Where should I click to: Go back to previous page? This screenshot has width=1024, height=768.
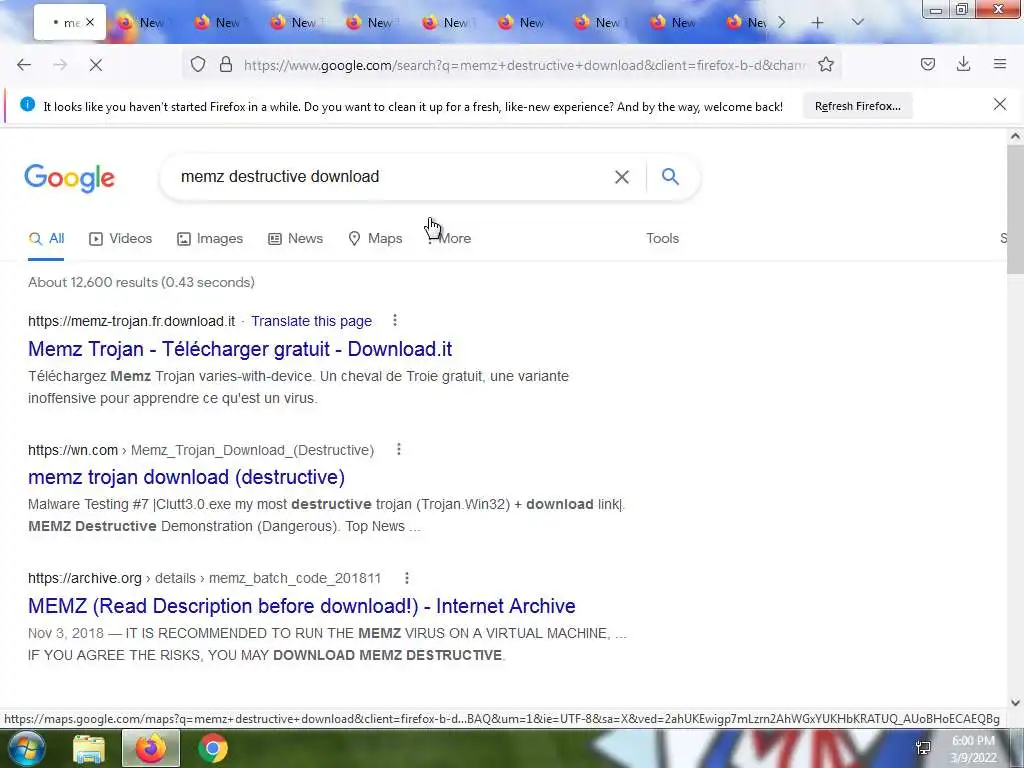coord(24,65)
